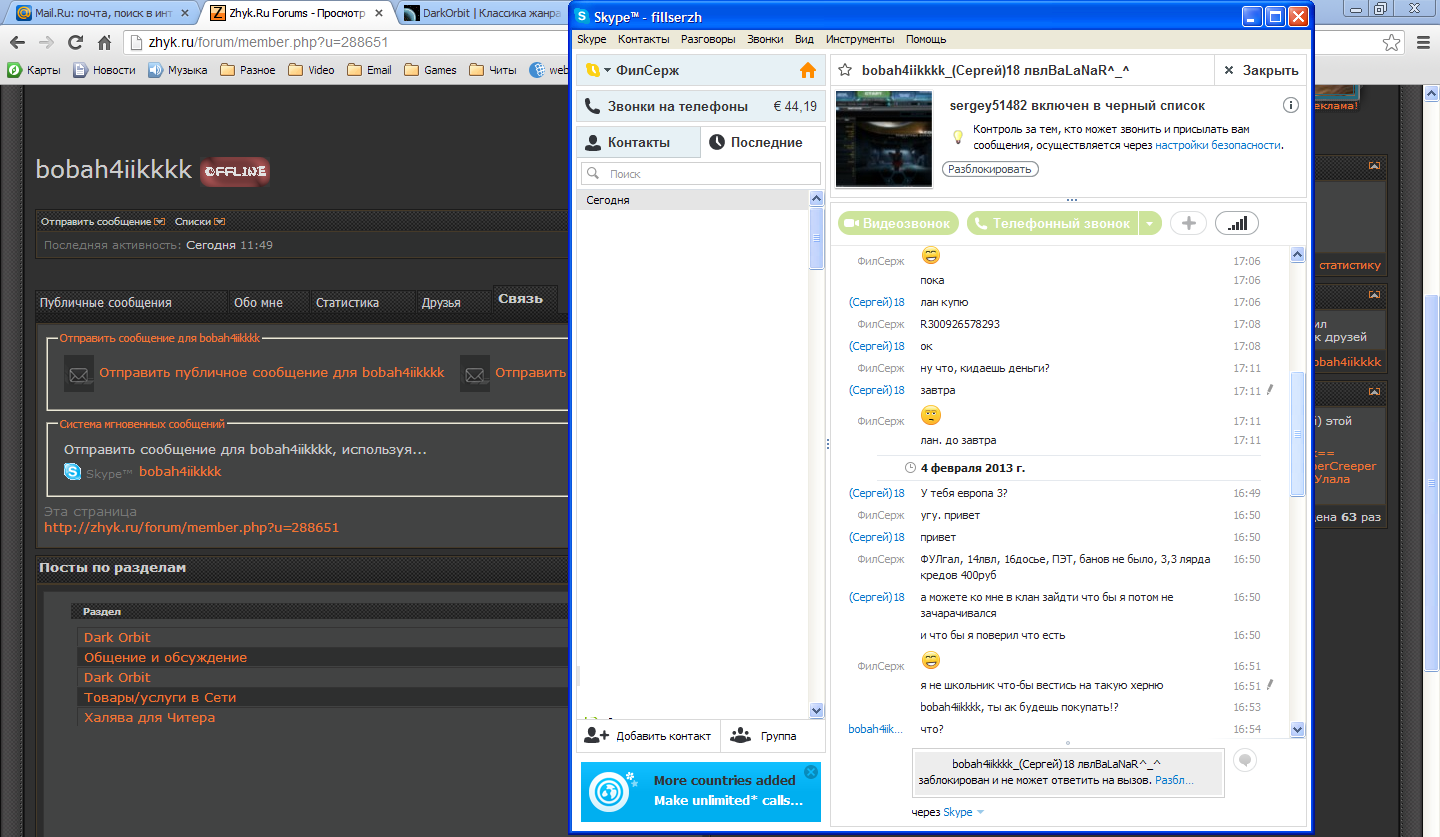The width and height of the screenshot is (1440, 837).
Task: Click the call quality signal bars button
Action: tap(1237, 223)
